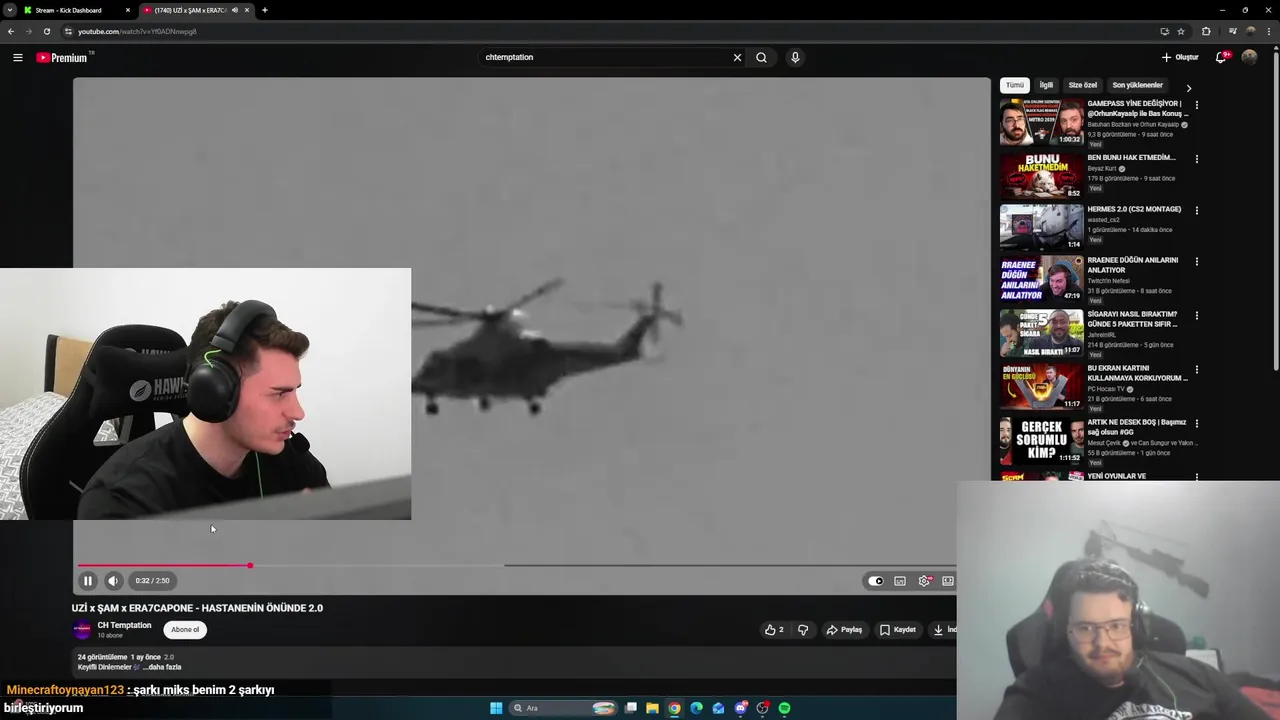This screenshot has height=720, width=1280.
Task: Start voice search with the microphone
Action: [x=795, y=57]
